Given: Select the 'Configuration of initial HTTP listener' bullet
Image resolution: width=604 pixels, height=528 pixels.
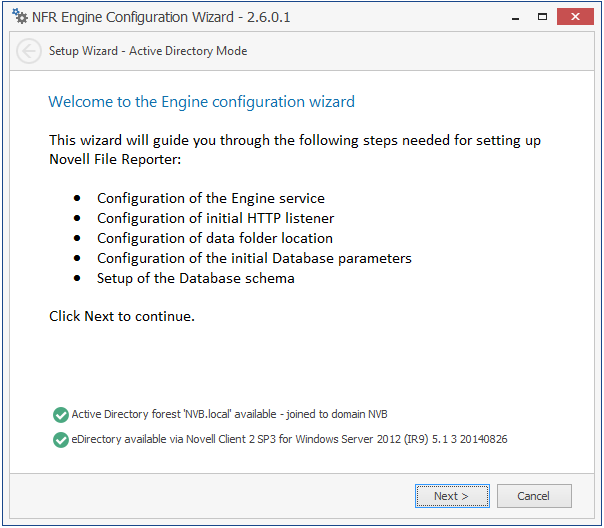Looking at the screenshot, I should coord(215,218).
